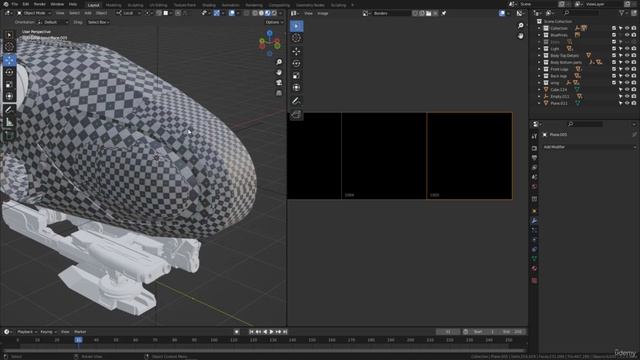
Task: Activate the Move tool in 3D viewport
Action: pos(9,60)
